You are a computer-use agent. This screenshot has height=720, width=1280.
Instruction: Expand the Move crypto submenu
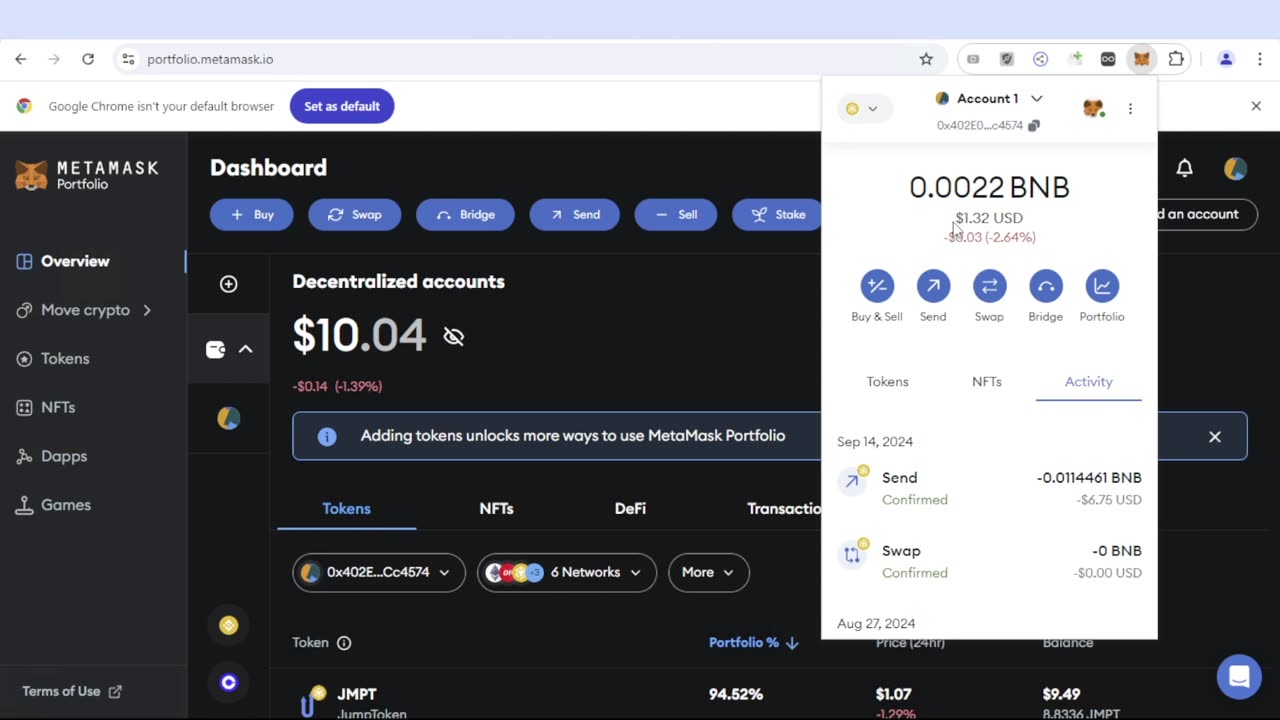coord(85,310)
